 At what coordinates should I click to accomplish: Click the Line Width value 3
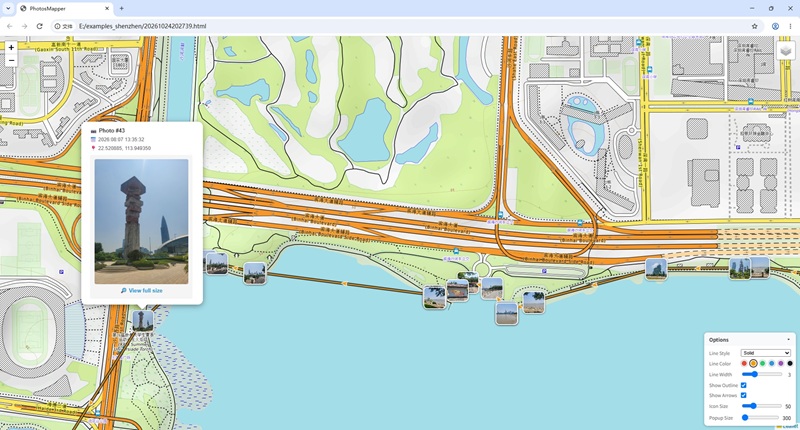789,375
